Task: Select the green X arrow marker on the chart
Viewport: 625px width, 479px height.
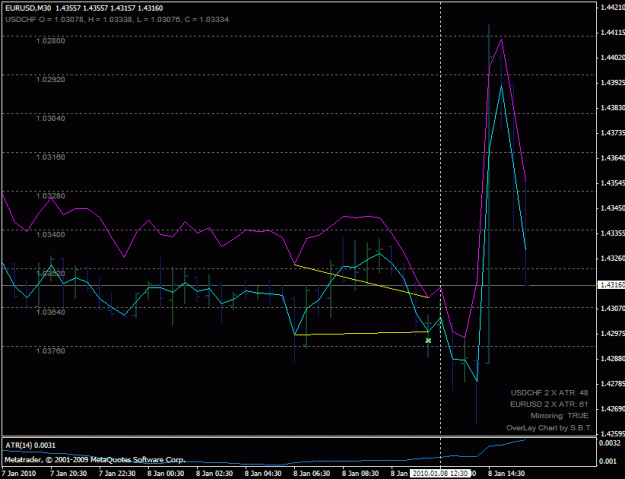Action: click(x=428, y=341)
